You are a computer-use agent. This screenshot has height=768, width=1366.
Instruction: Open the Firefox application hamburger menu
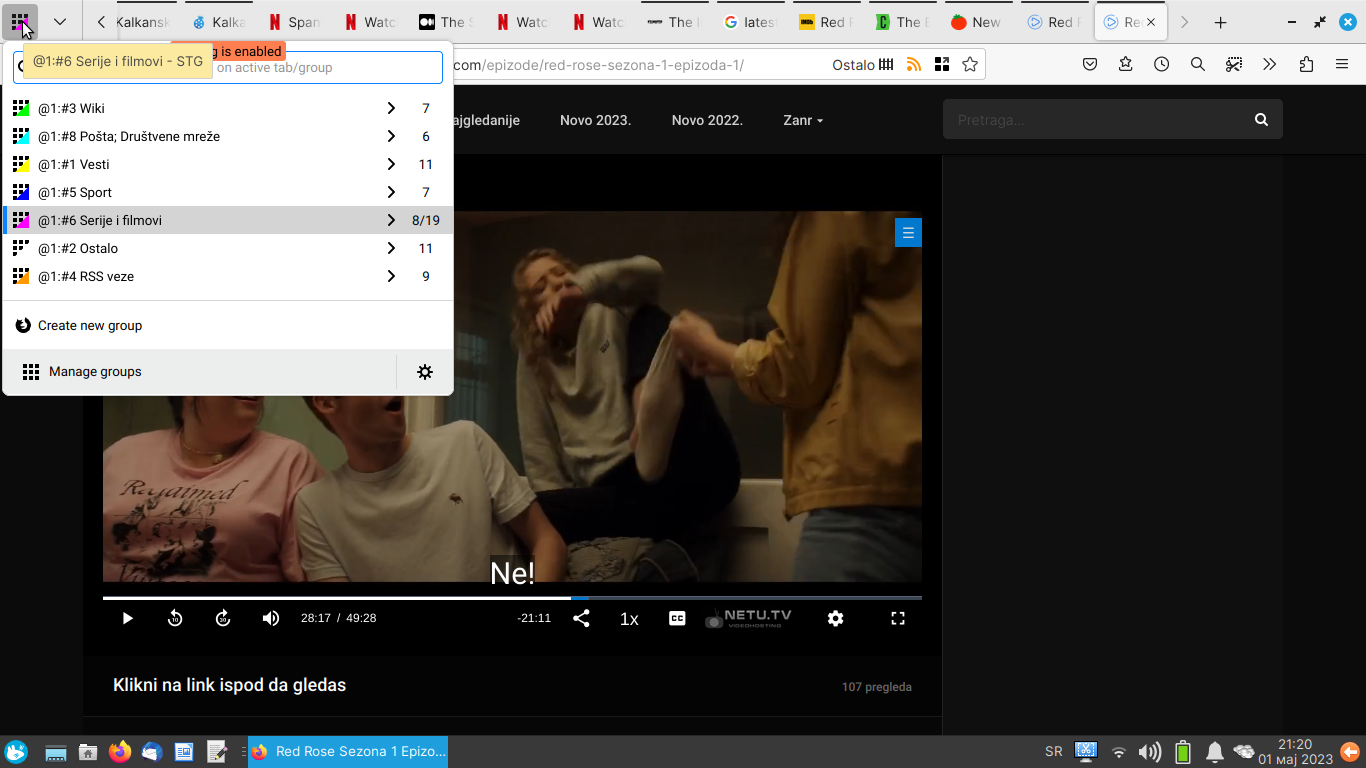1342,64
